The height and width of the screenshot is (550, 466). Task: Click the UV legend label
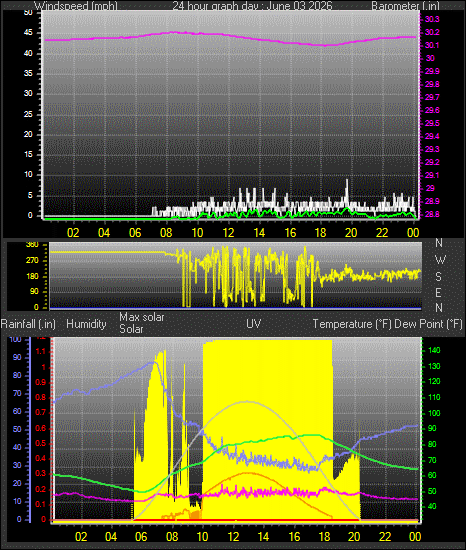point(254,323)
